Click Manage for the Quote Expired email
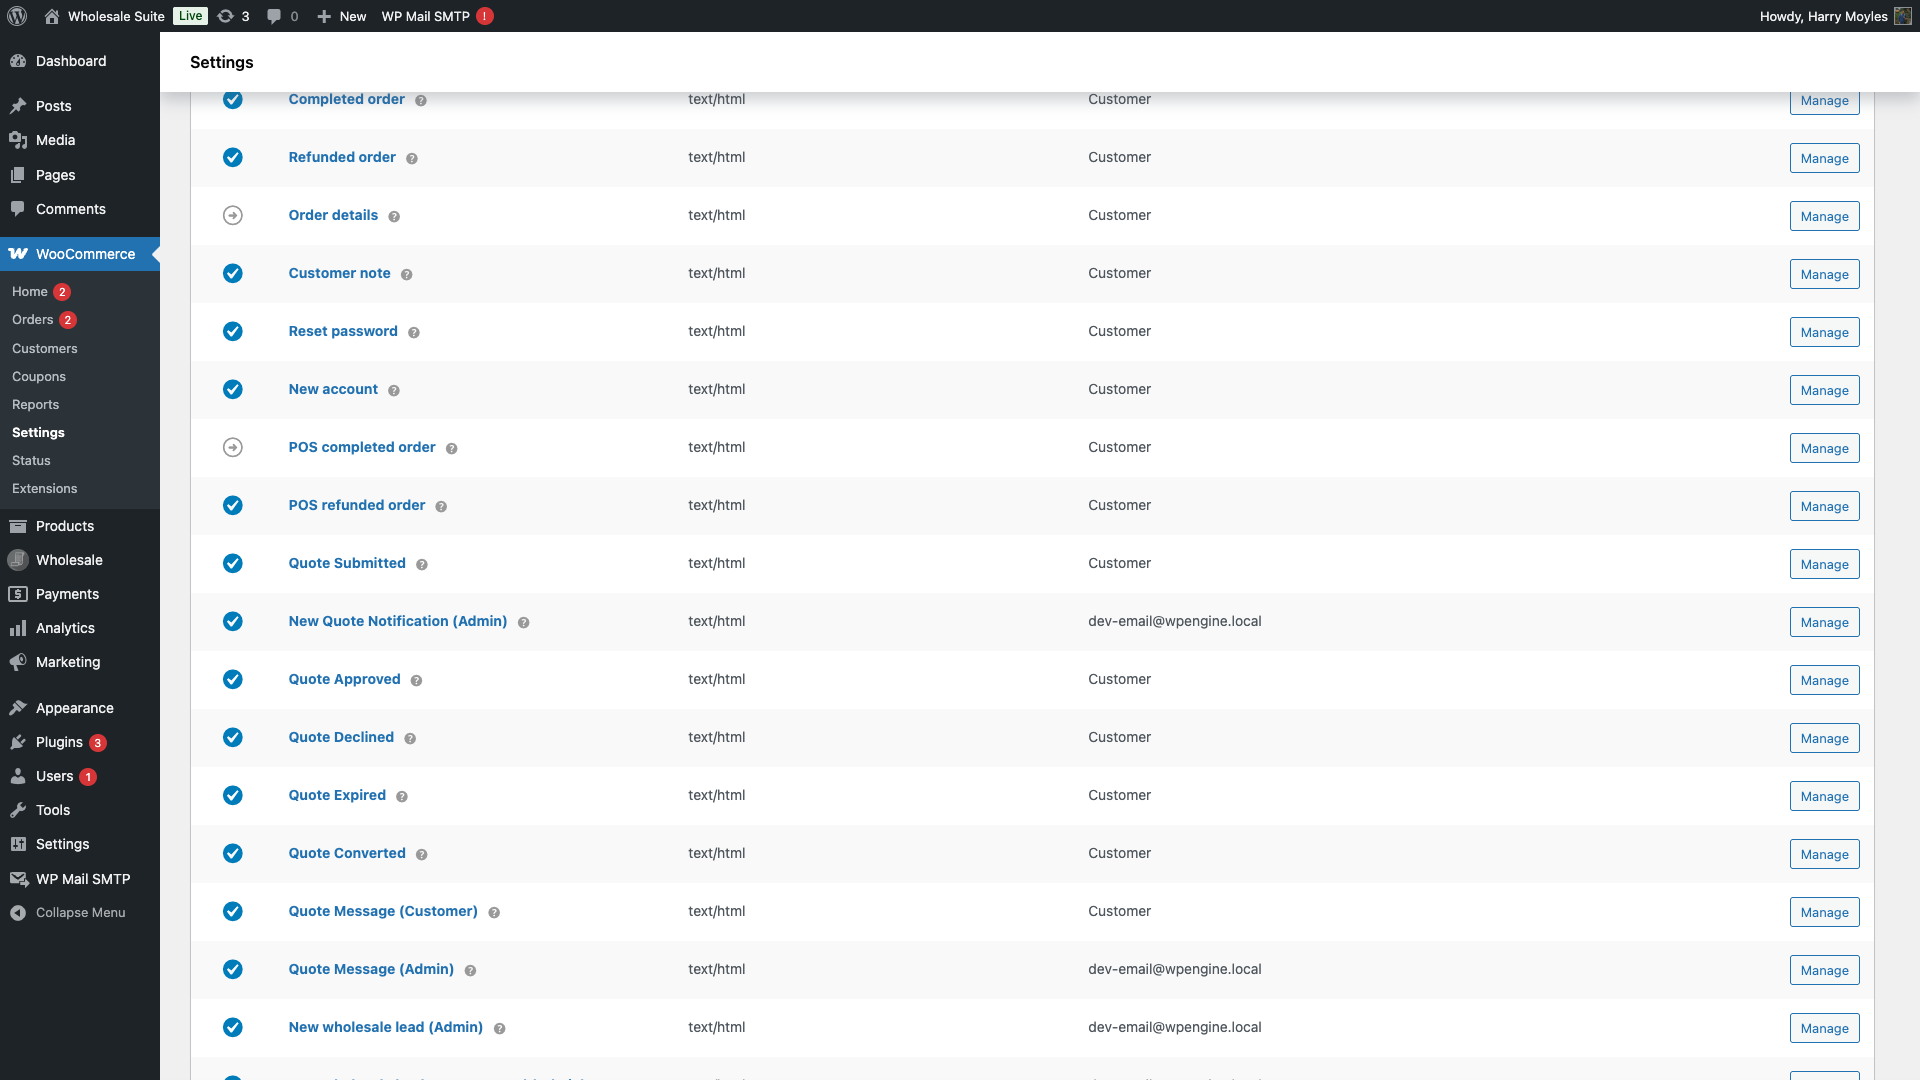Image resolution: width=1920 pixels, height=1080 pixels. 1824,796
